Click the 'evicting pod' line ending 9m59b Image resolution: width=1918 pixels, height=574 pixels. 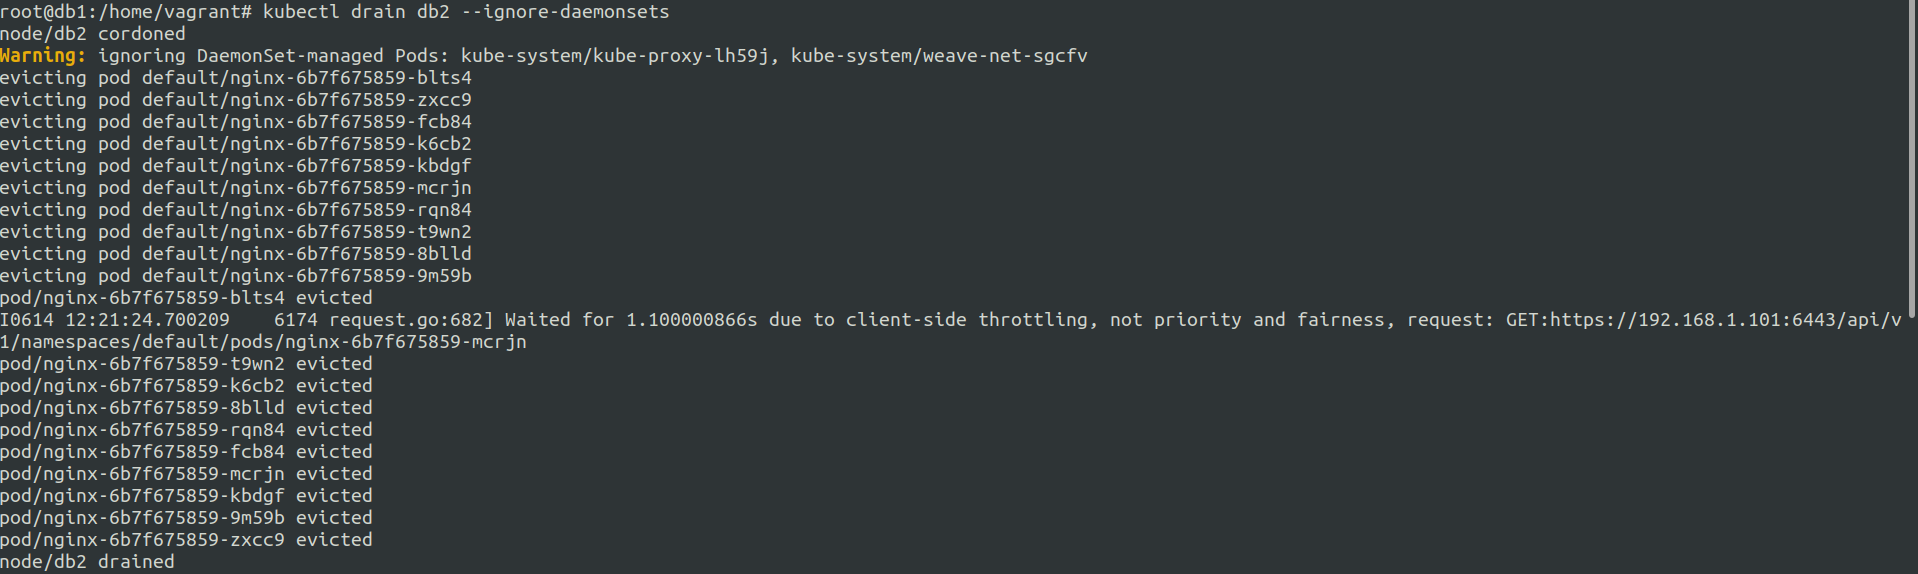click(x=236, y=276)
